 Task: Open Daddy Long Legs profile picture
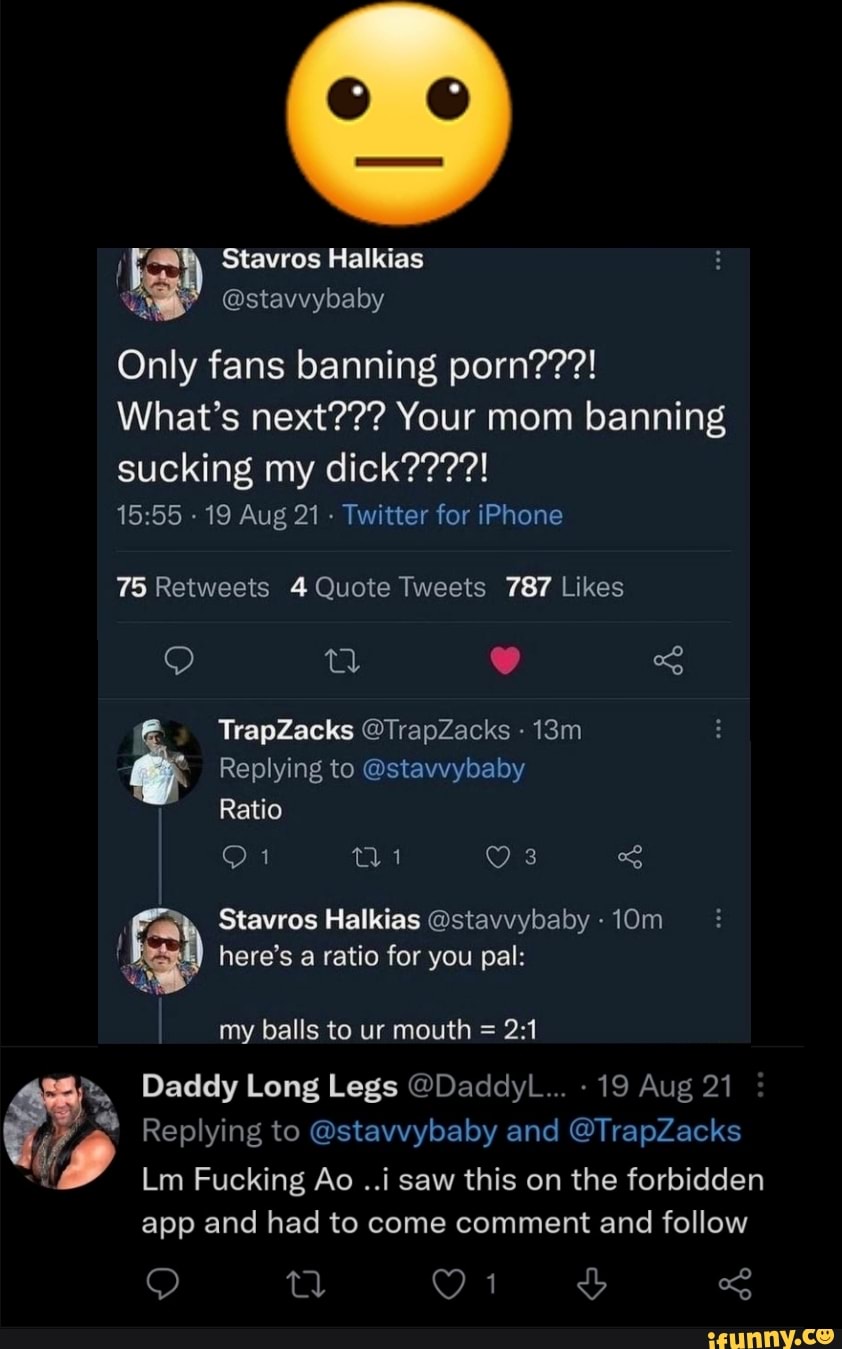coord(62,1131)
